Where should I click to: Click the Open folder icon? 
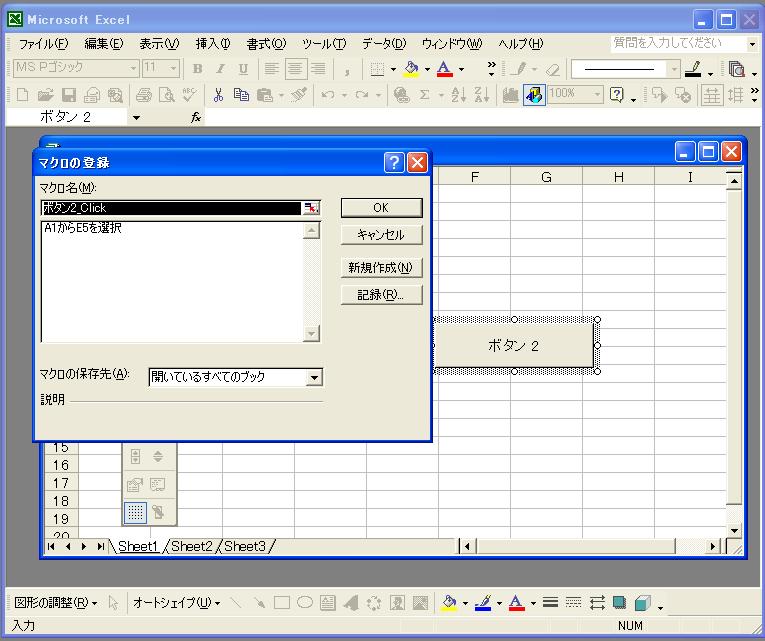point(45,95)
